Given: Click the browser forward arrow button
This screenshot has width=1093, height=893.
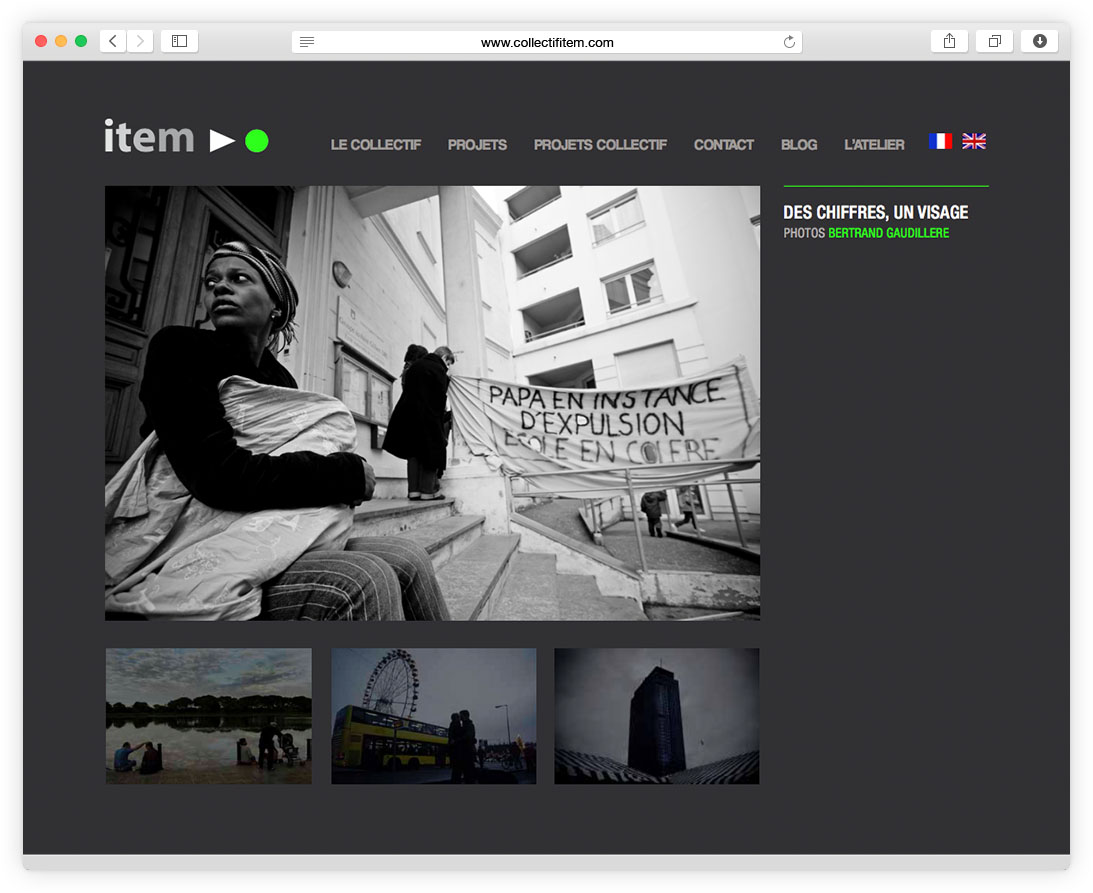Looking at the screenshot, I should [140, 41].
